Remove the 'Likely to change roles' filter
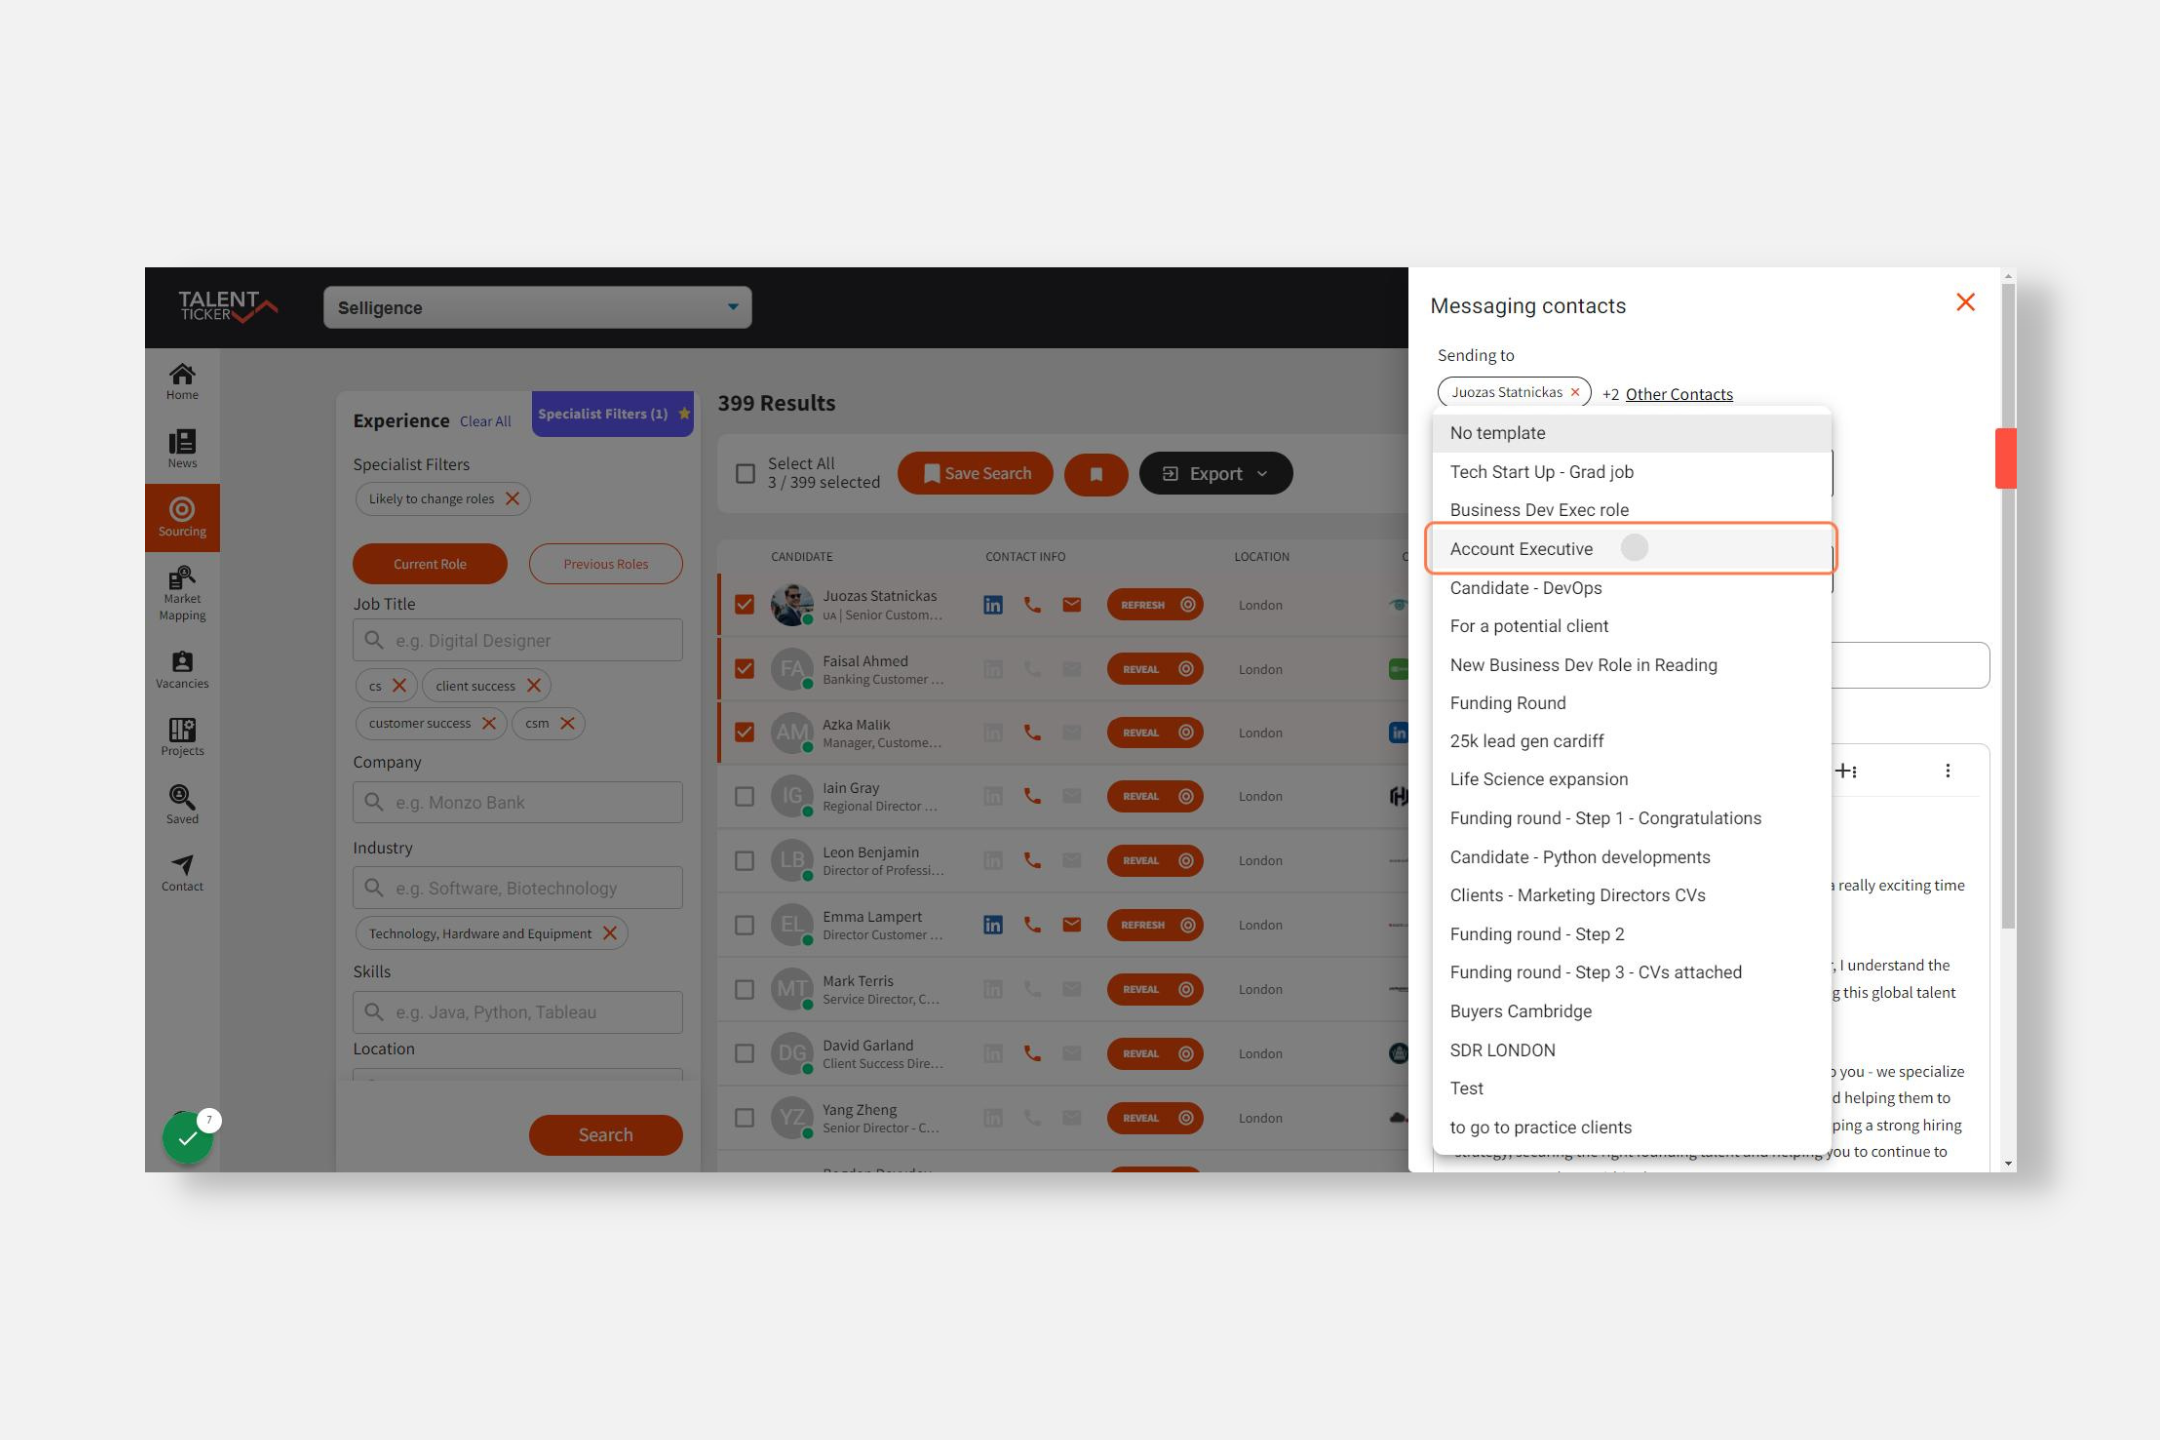Screen dimensions: 2160x1440 pyautogui.click(x=512, y=499)
